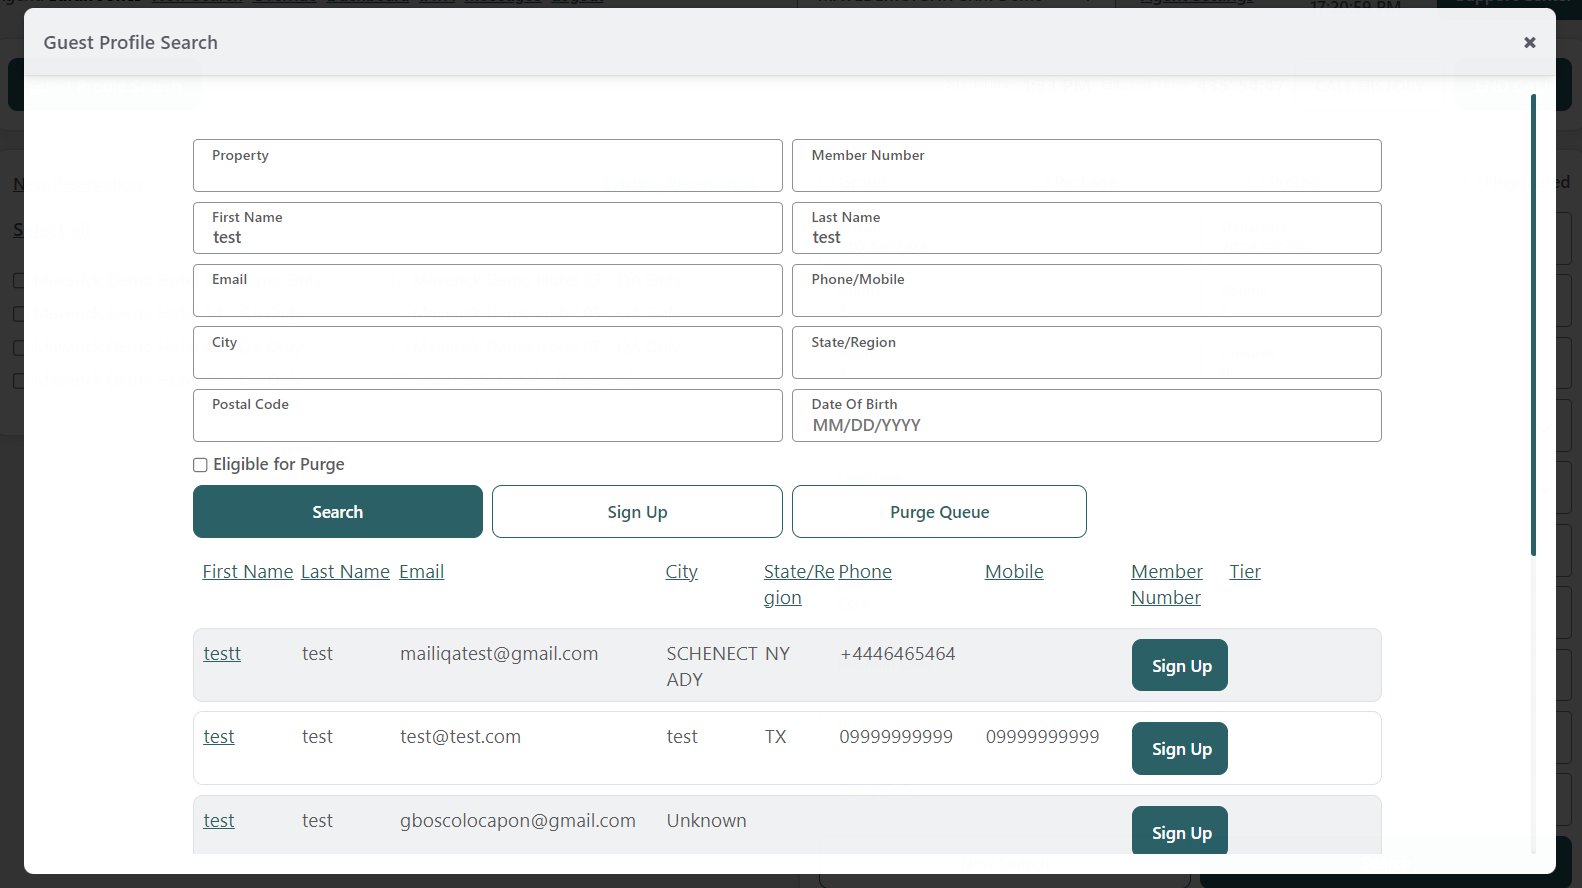Click the test@test.com email cell
The height and width of the screenshot is (888, 1582).
[x=460, y=737]
